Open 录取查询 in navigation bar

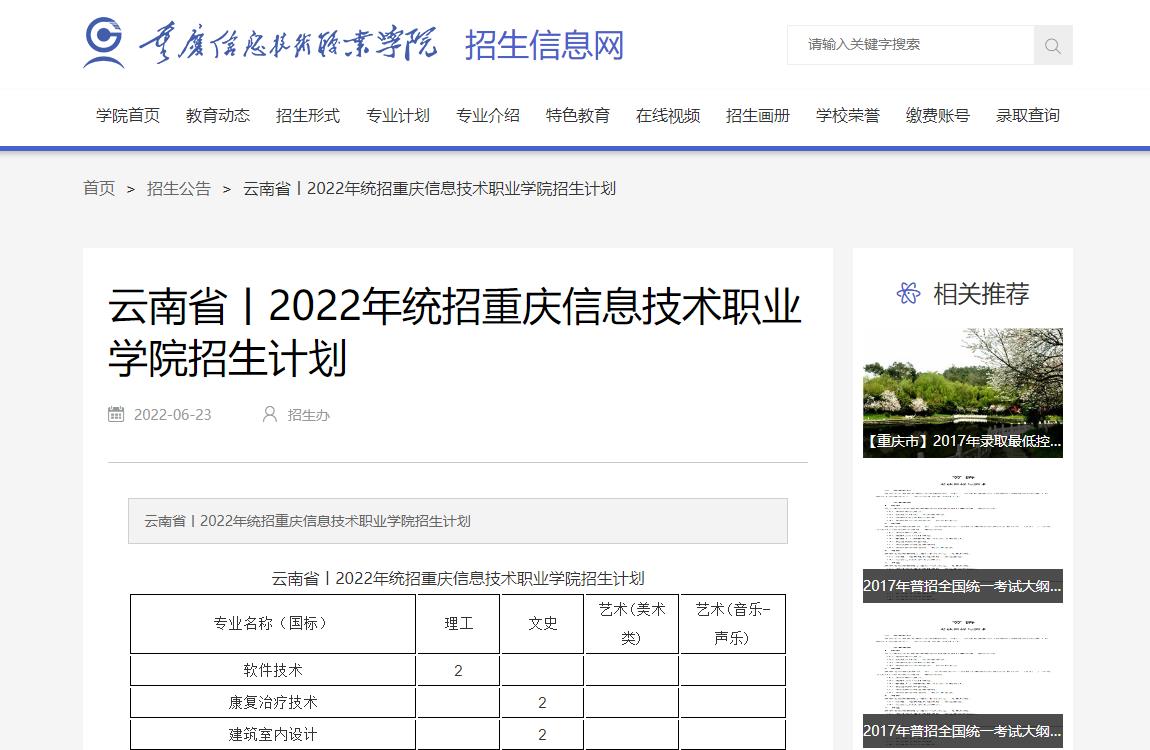1028,116
